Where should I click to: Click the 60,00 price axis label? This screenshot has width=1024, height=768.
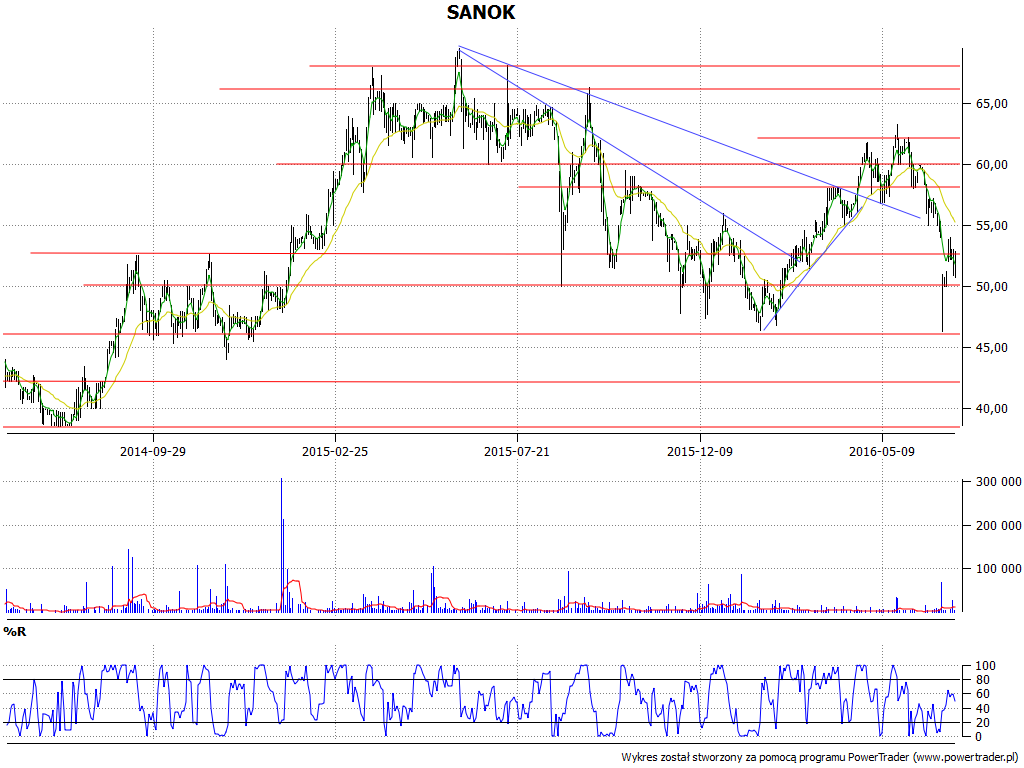991,165
